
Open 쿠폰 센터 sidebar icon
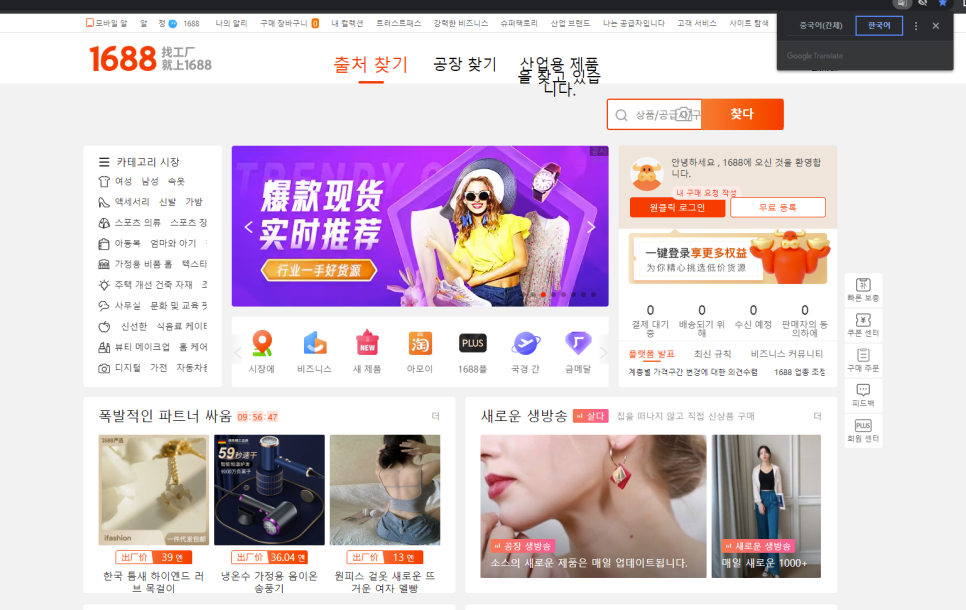(x=863, y=325)
